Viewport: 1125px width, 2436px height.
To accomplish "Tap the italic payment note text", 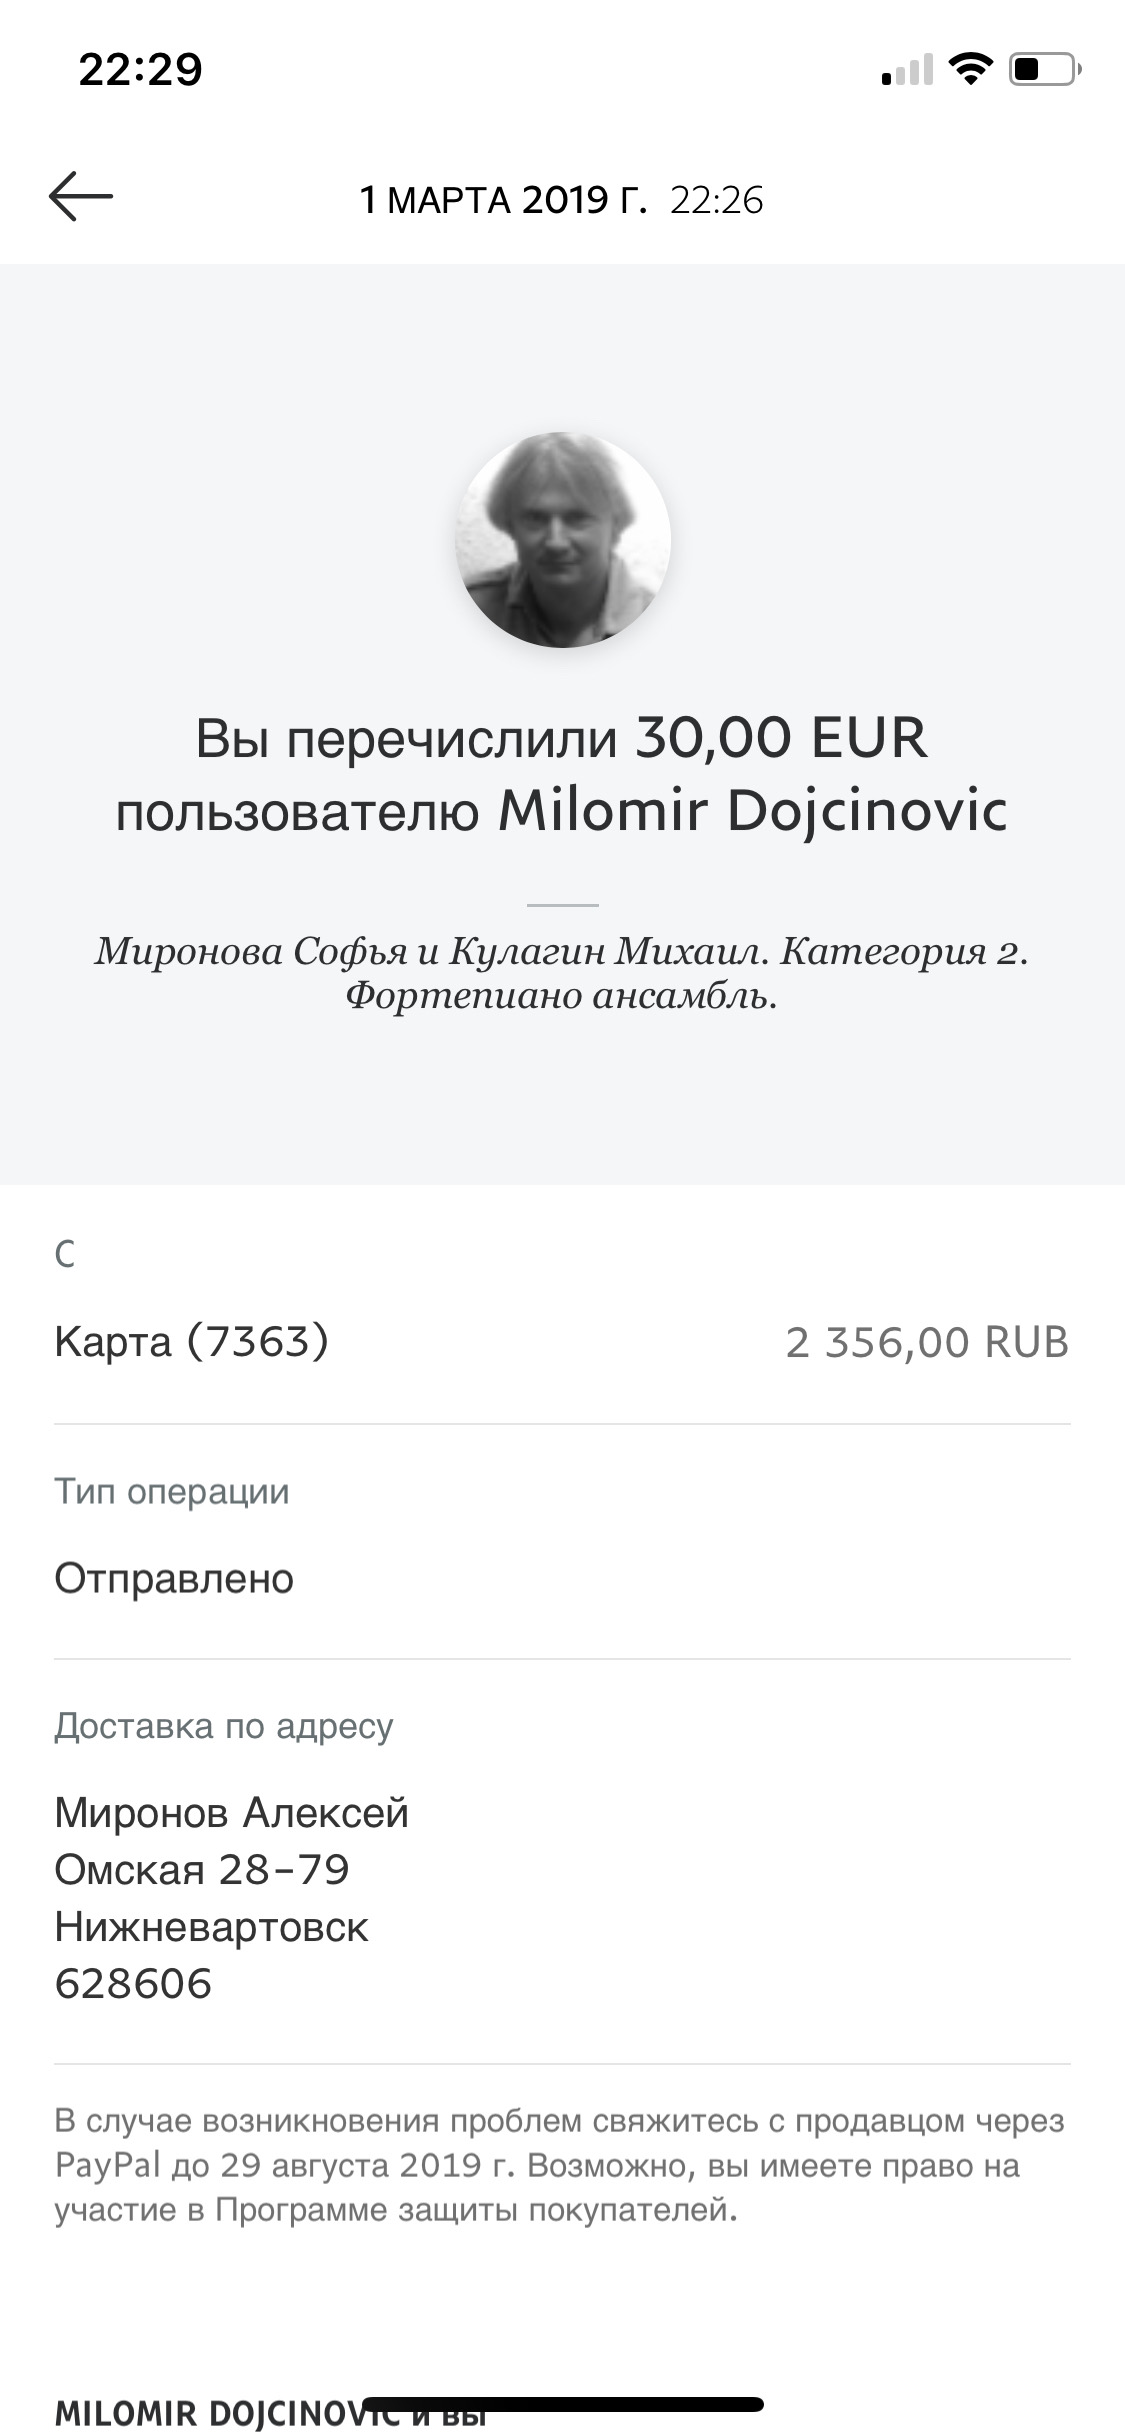I will tap(562, 974).
